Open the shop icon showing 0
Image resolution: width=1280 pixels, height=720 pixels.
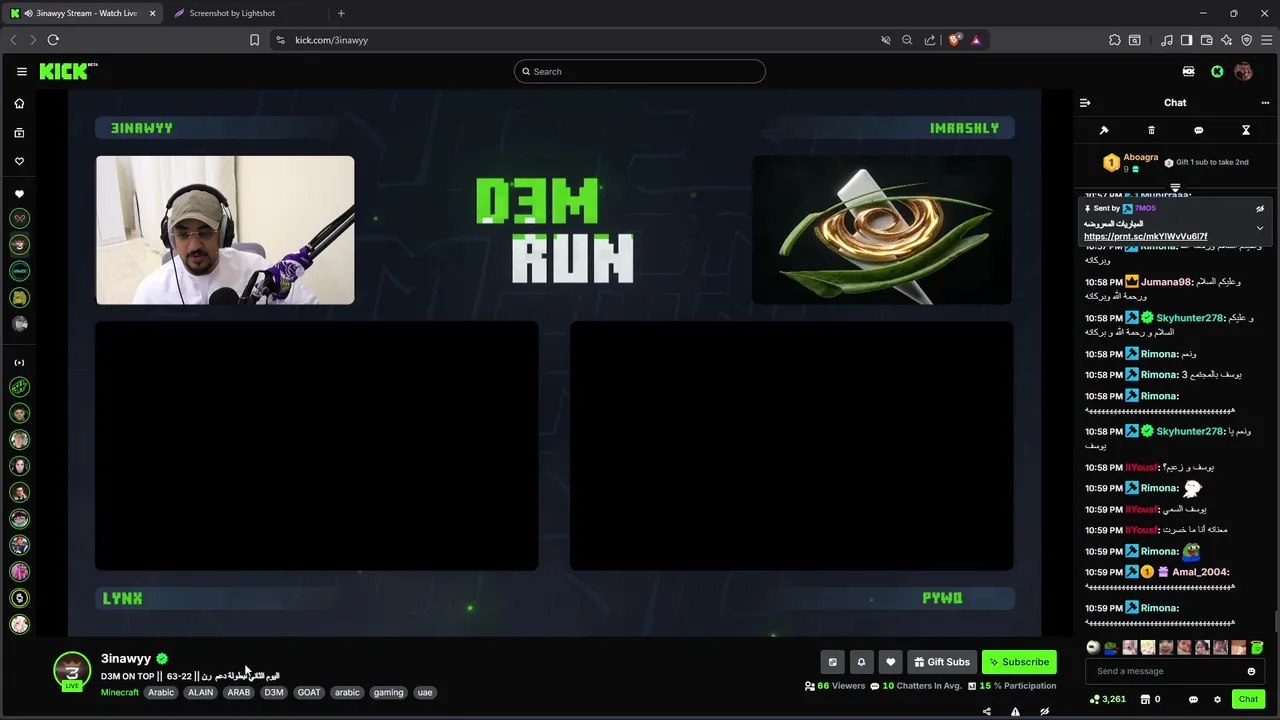(1150, 700)
